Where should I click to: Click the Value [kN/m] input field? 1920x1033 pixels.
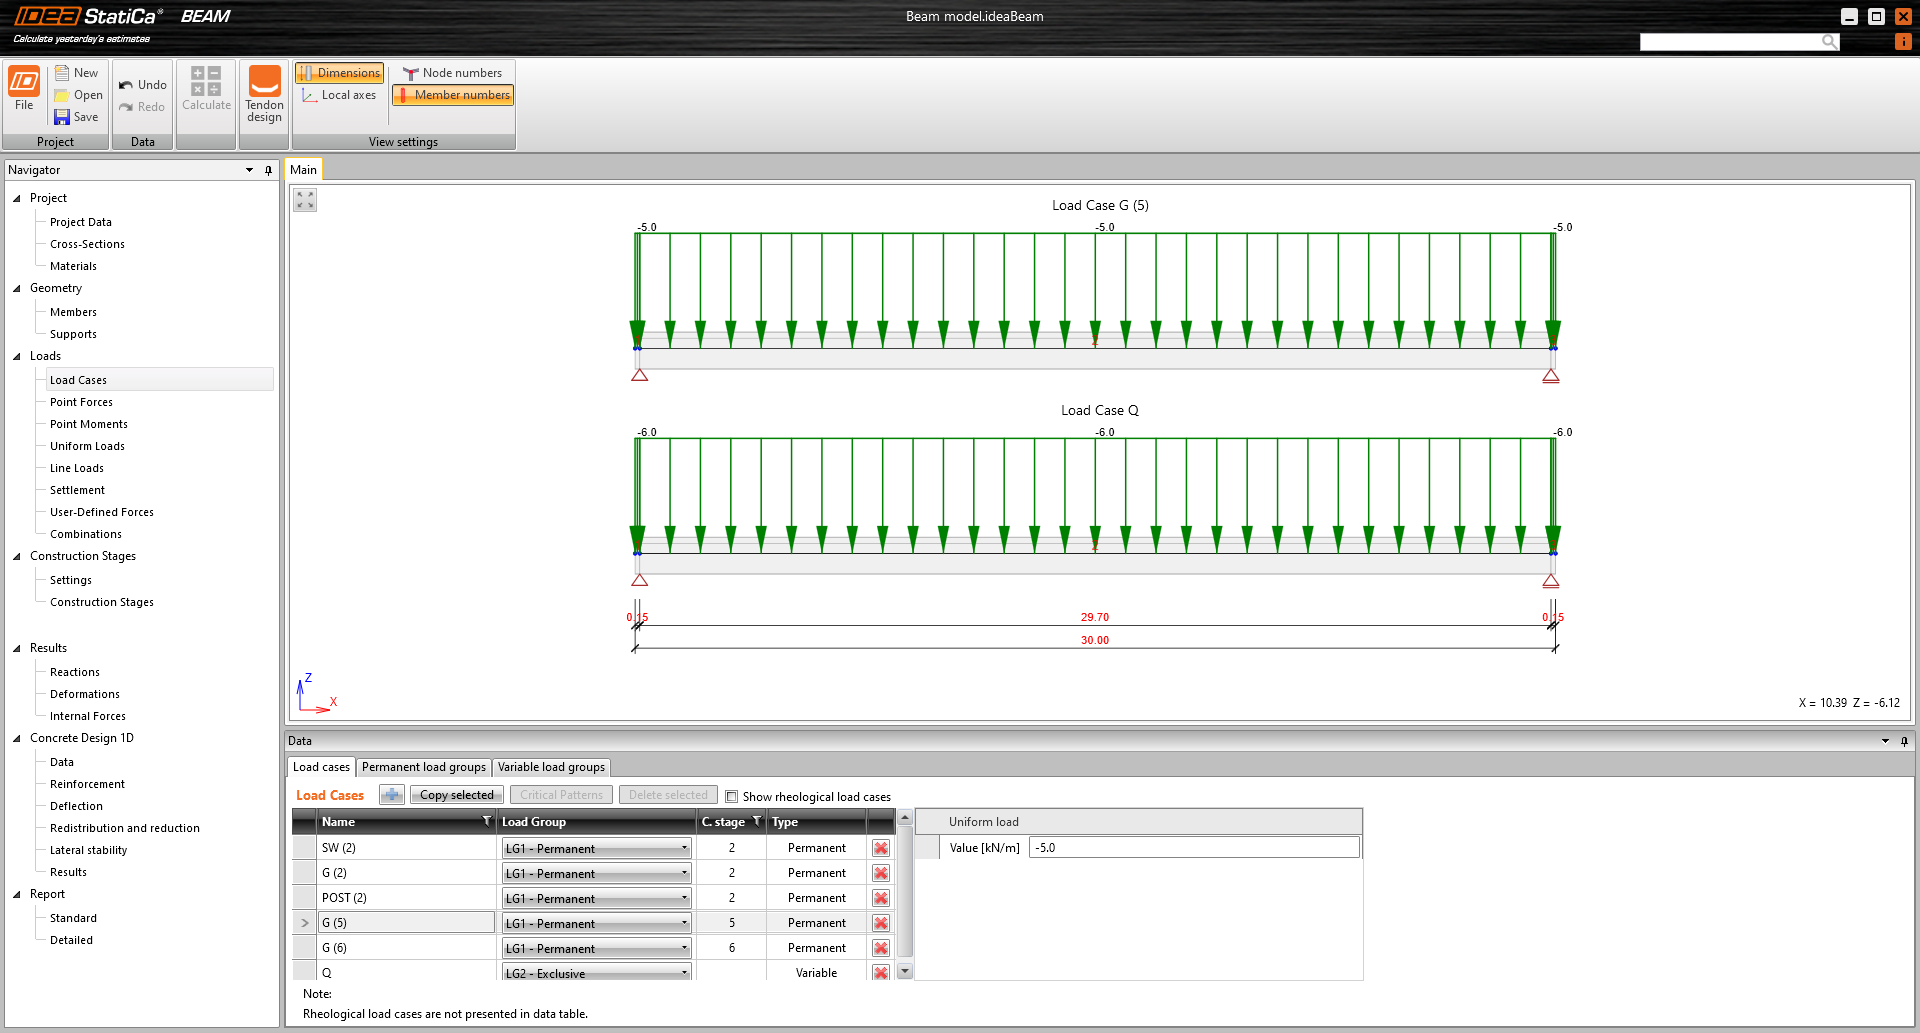tap(1193, 848)
